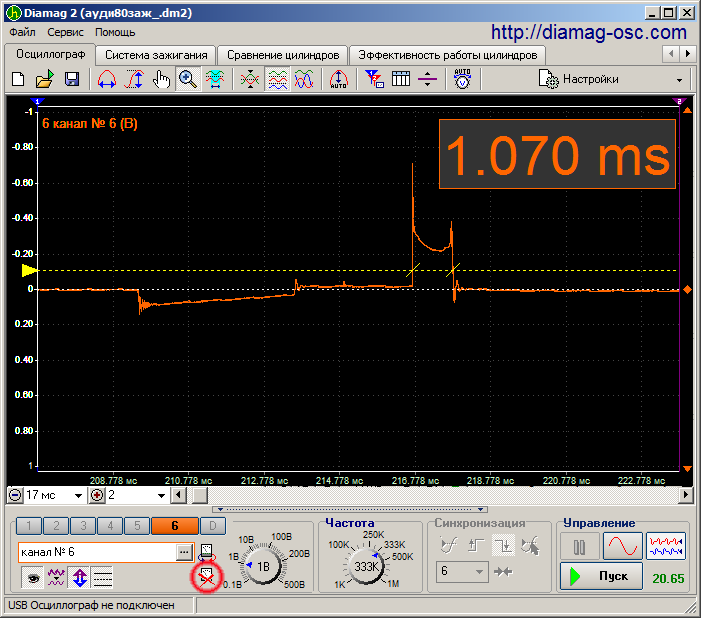The height and width of the screenshot is (618, 701).
Task: Open the Помощь menu
Action: click(x=115, y=32)
